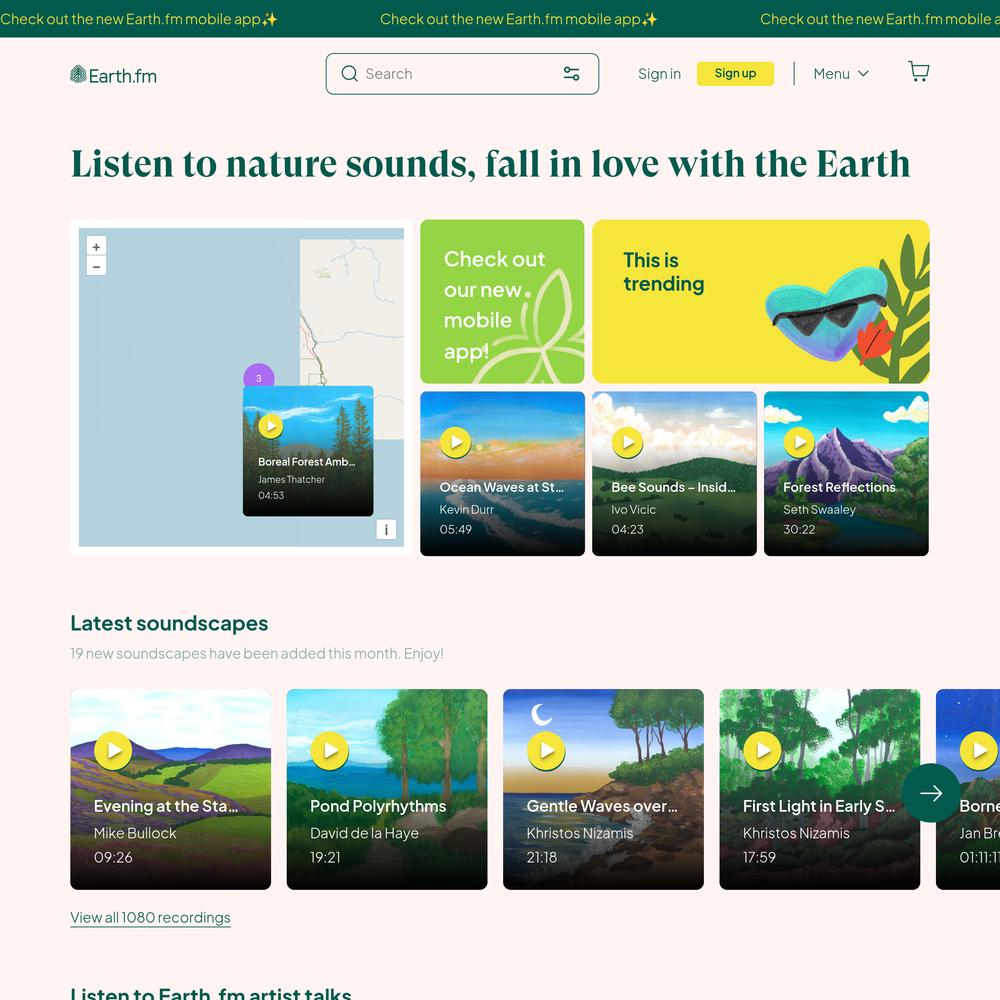The width and height of the screenshot is (1000, 1000).
Task: Open the search filter options icon
Action: pyautogui.click(x=571, y=74)
